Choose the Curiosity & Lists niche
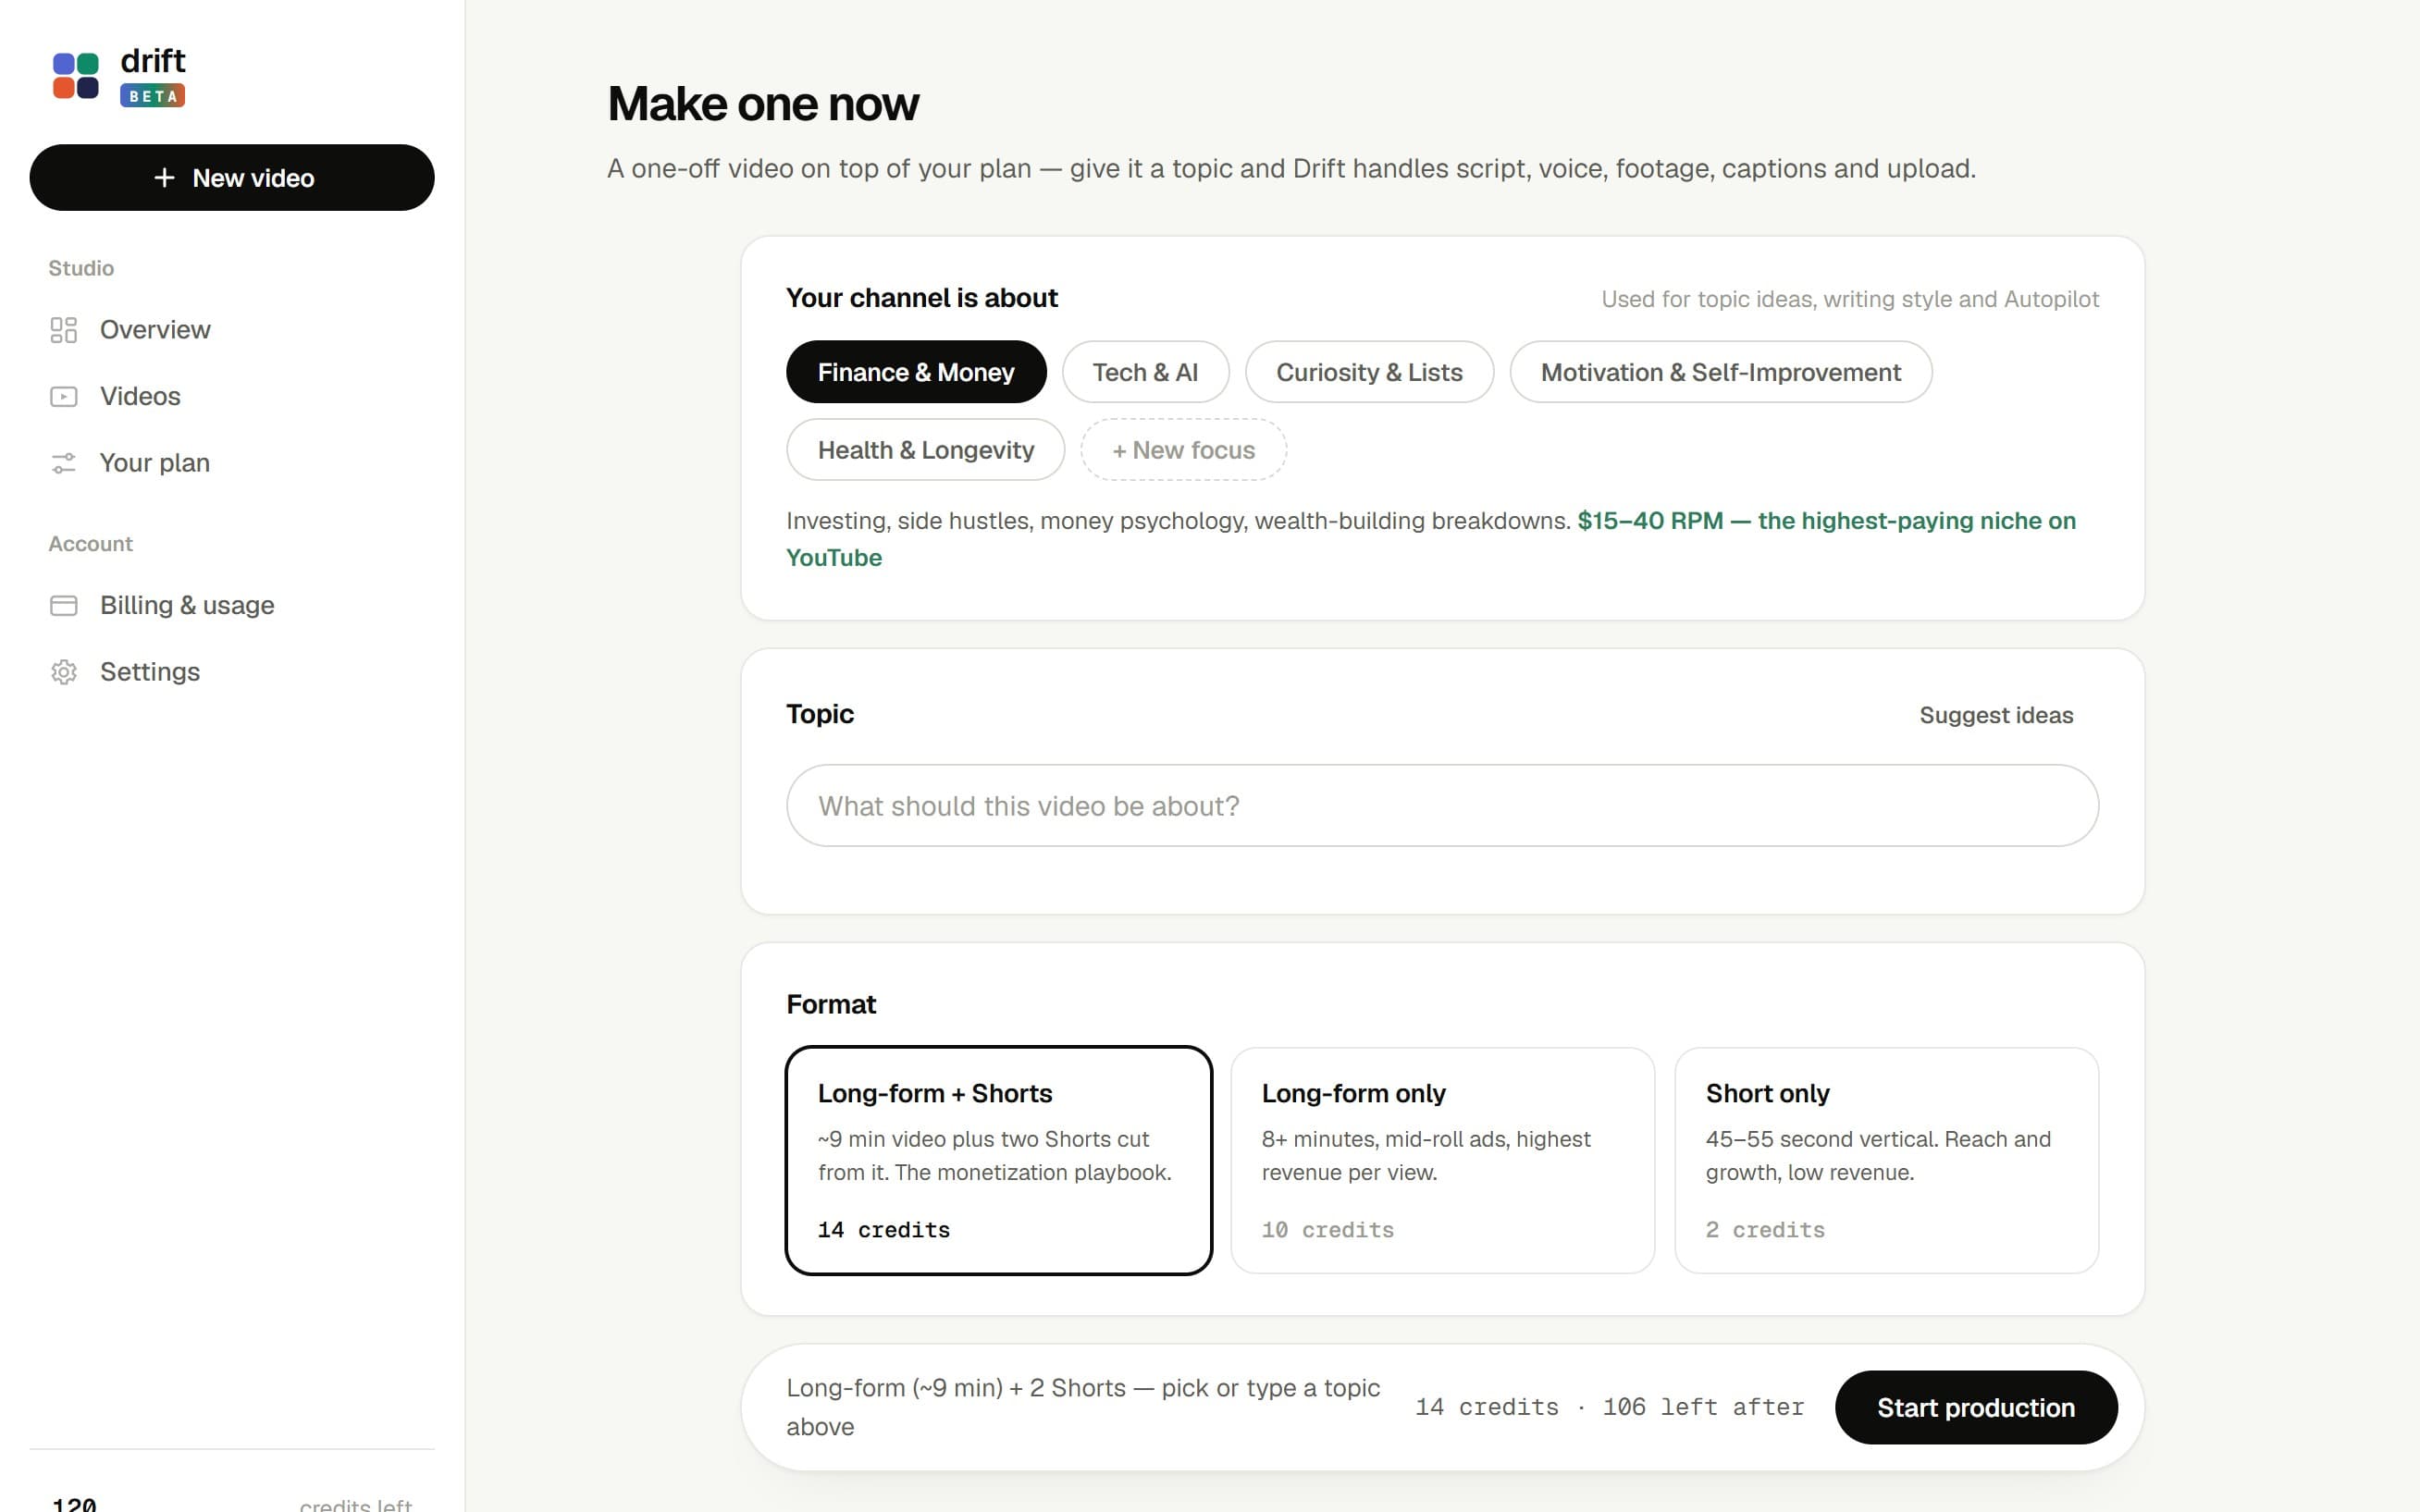2420x1512 pixels. (1369, 372)
